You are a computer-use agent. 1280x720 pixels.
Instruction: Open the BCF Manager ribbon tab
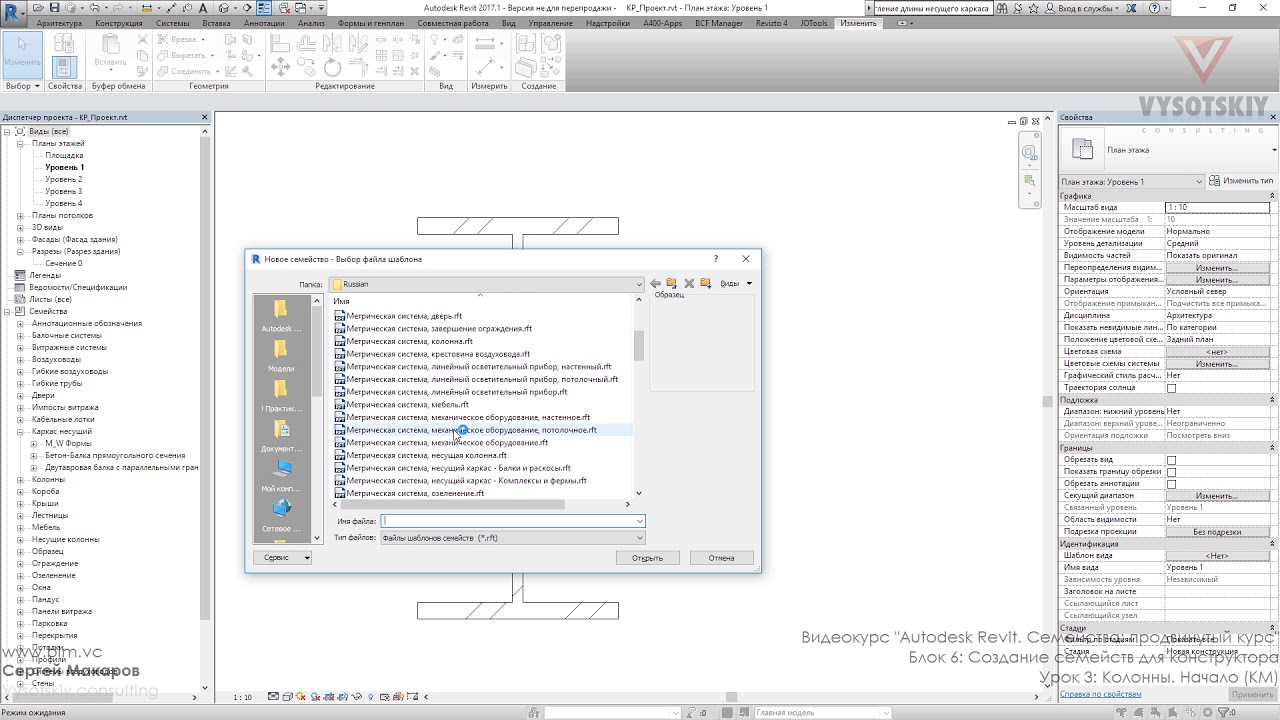coord(719,22)
